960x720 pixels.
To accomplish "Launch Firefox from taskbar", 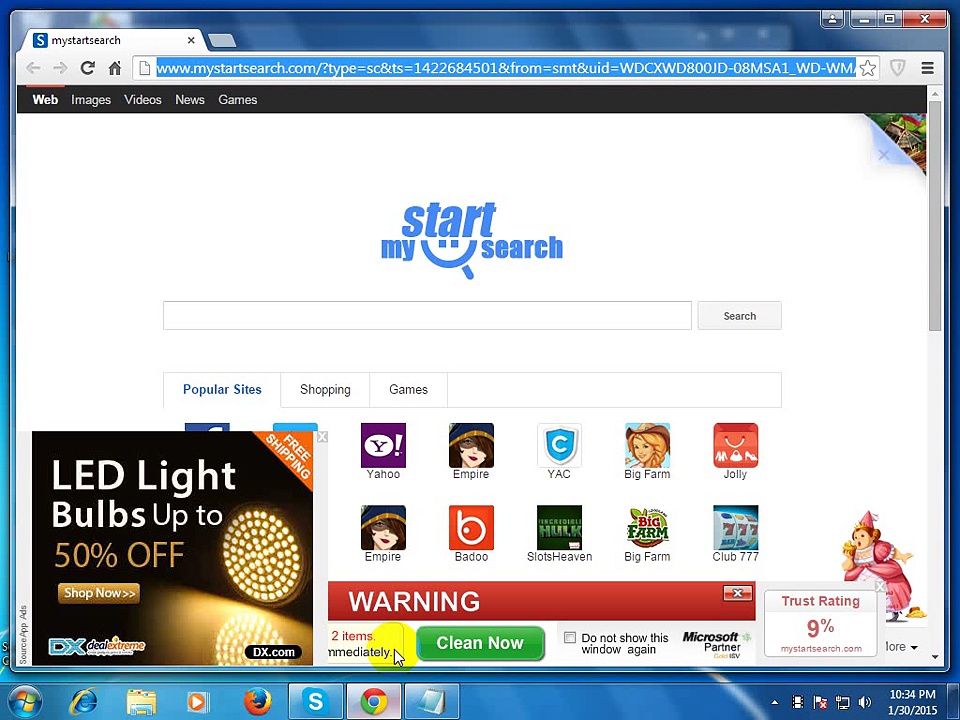I will coord(257,701).
